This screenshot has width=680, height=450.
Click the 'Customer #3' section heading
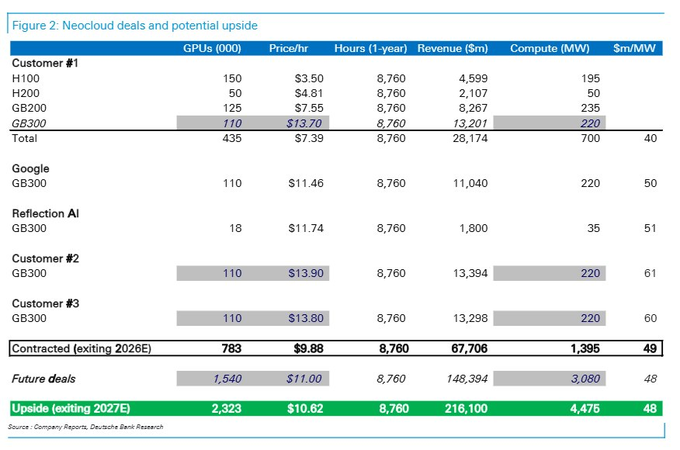(46, 304)
